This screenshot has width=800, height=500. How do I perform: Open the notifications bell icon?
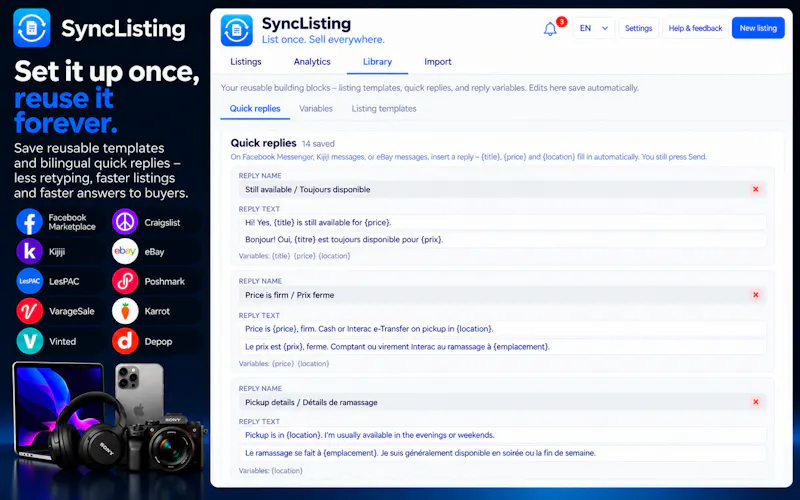pos(550,29)
